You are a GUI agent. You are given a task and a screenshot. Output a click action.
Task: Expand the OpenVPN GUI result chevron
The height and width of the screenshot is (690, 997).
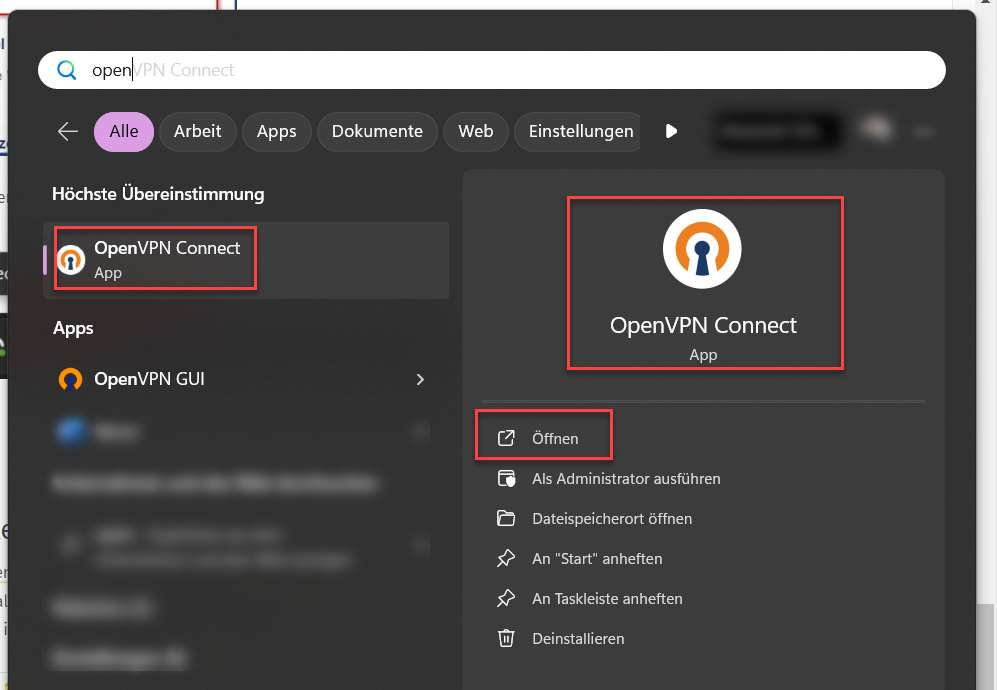point(420,380)
